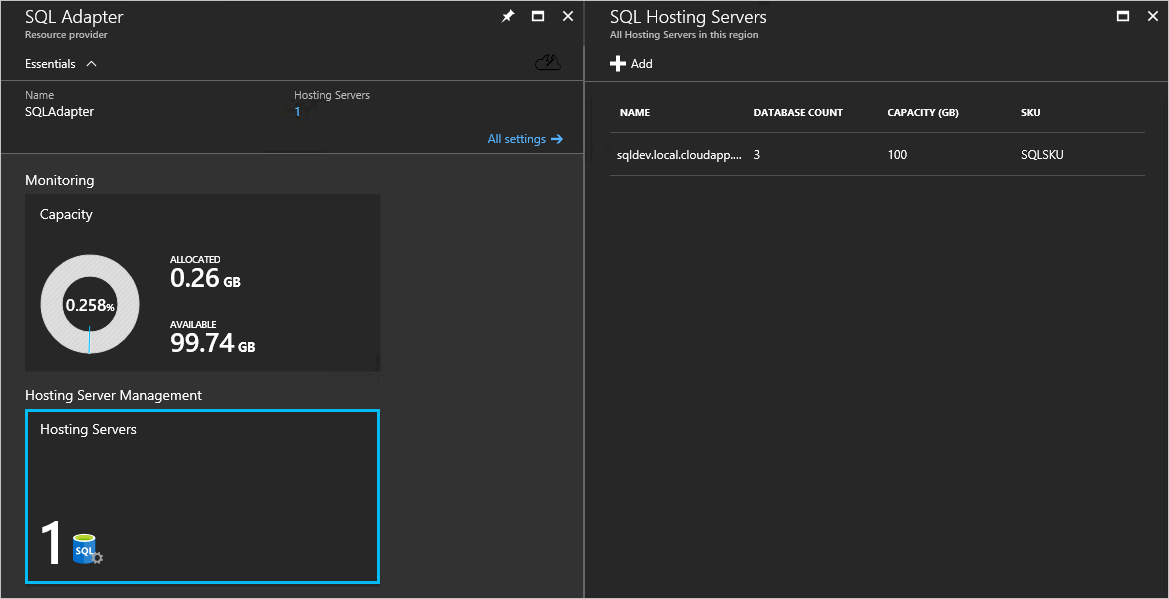Sort by the CAPACITY (GB) column header

(922, 112)
